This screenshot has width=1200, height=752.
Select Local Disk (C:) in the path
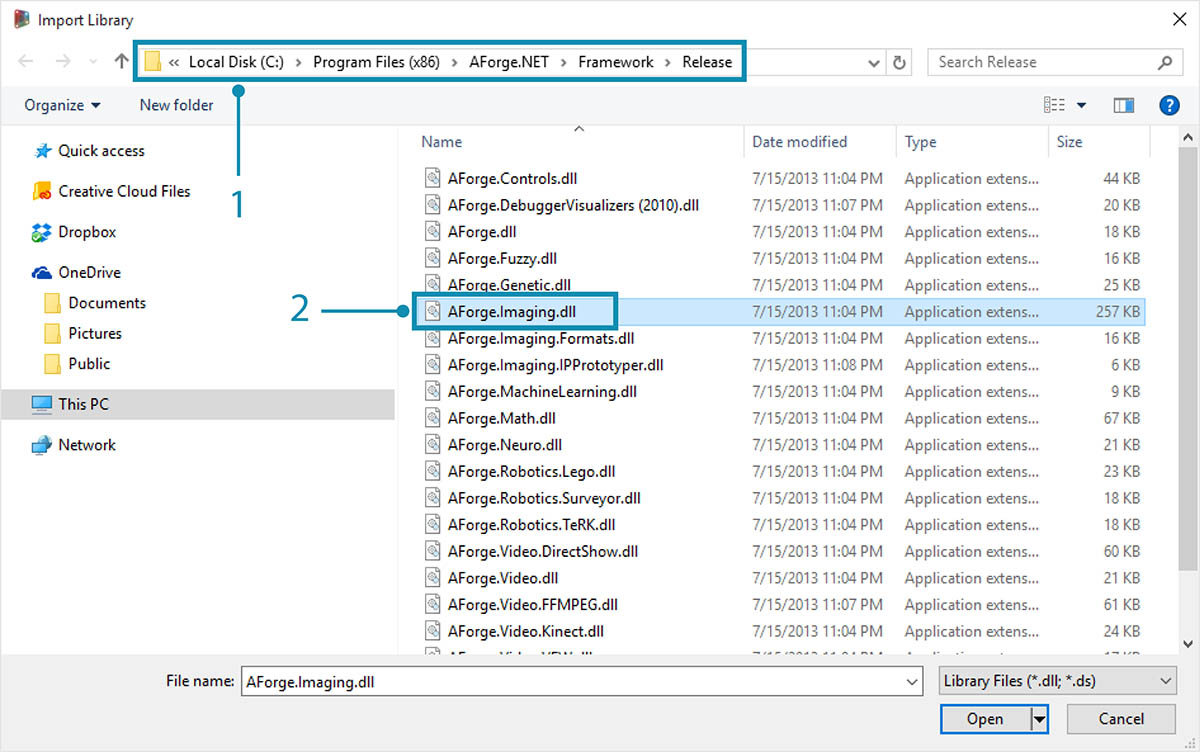(x=236, y=62)
